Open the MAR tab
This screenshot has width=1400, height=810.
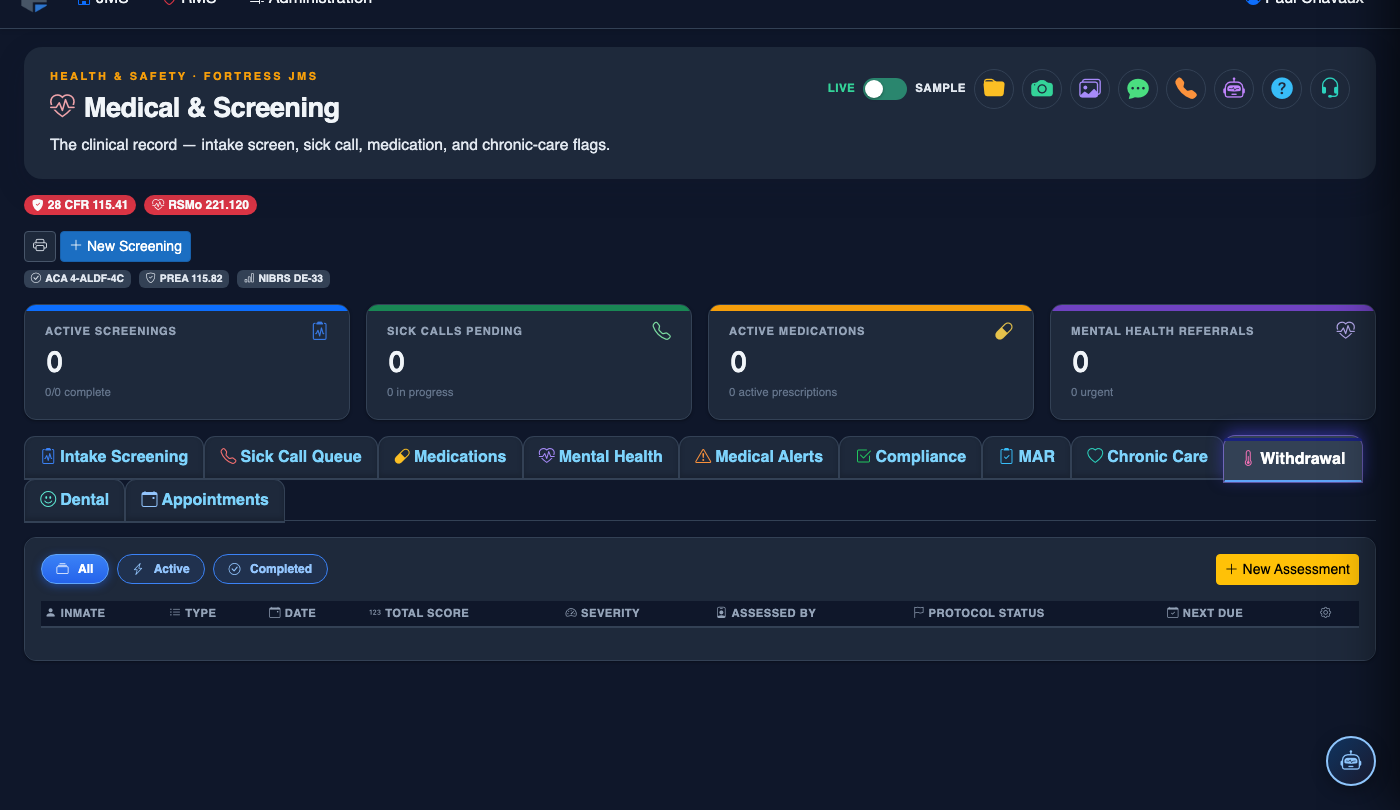pyautogui.click(x=1027, y=457)
